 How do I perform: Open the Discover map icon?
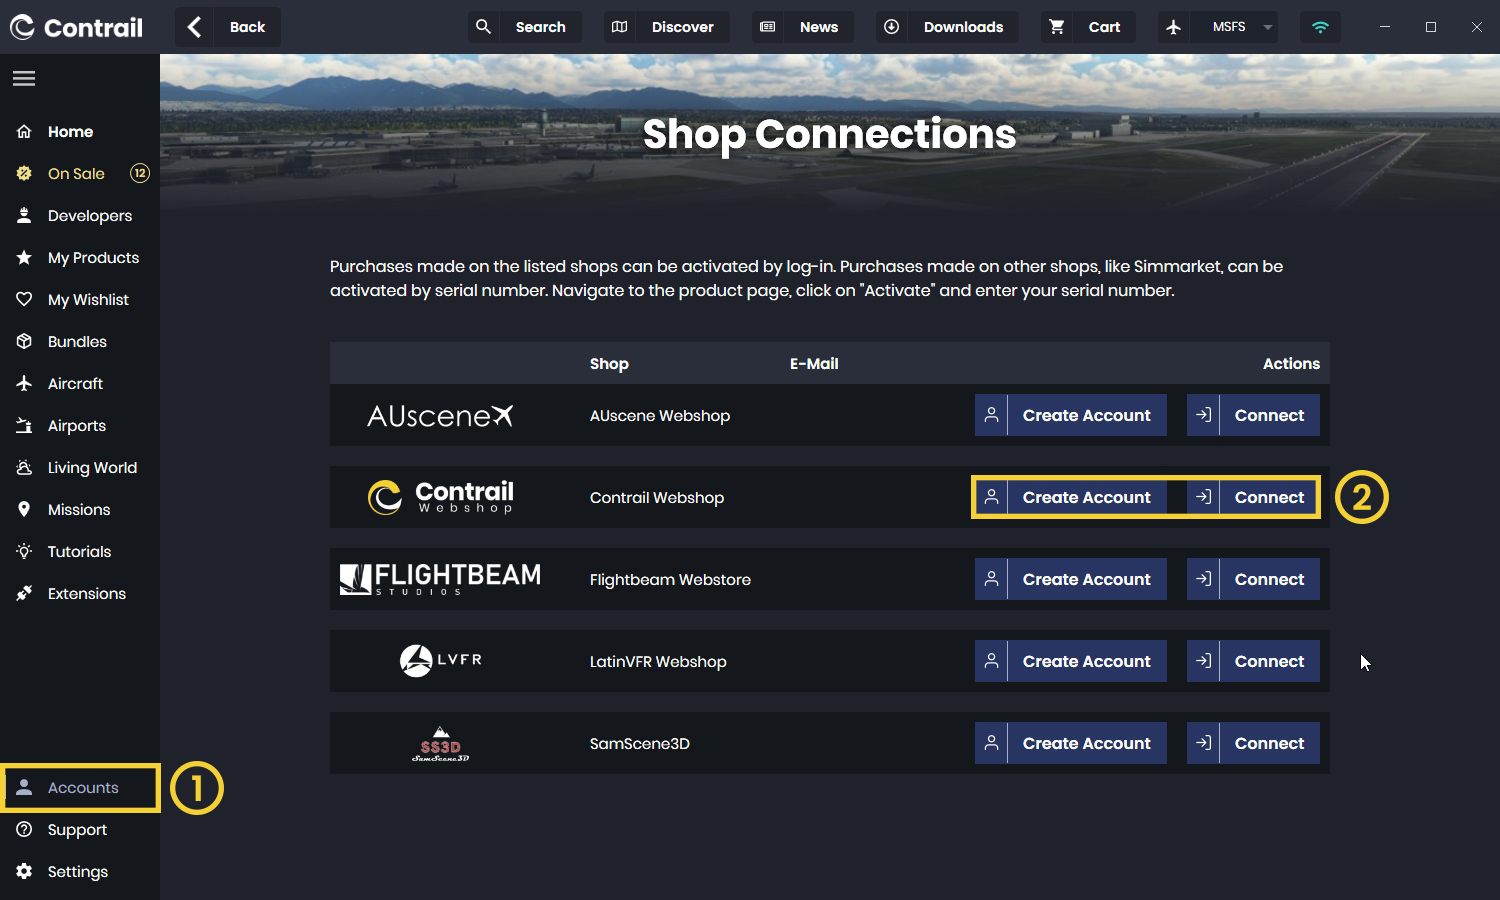coord(620,27)
